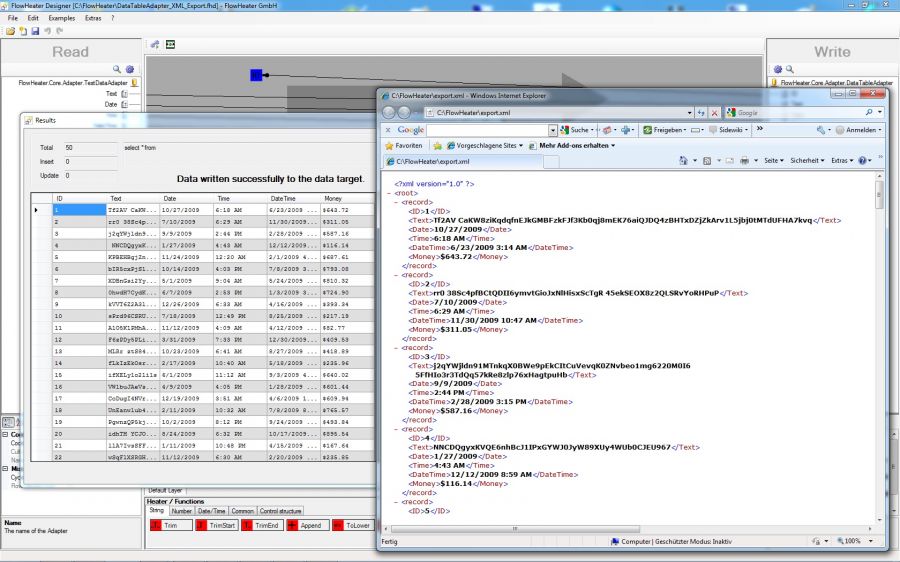Click the Suche button on Google toolbar
The height and width of the screenshot is (562, 900).
coord(575,130)
